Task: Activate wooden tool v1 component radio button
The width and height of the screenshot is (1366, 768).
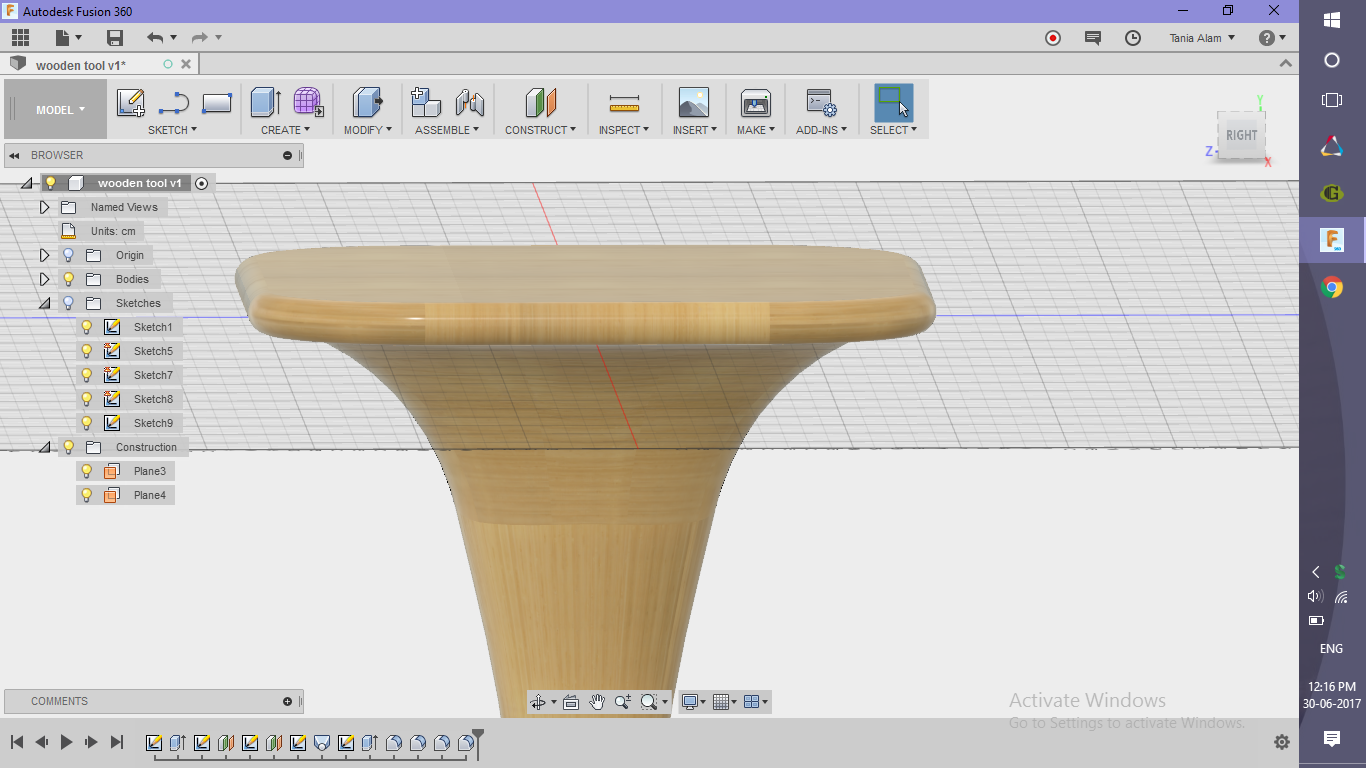Action: pyautogui.click(x=202, y=183)
